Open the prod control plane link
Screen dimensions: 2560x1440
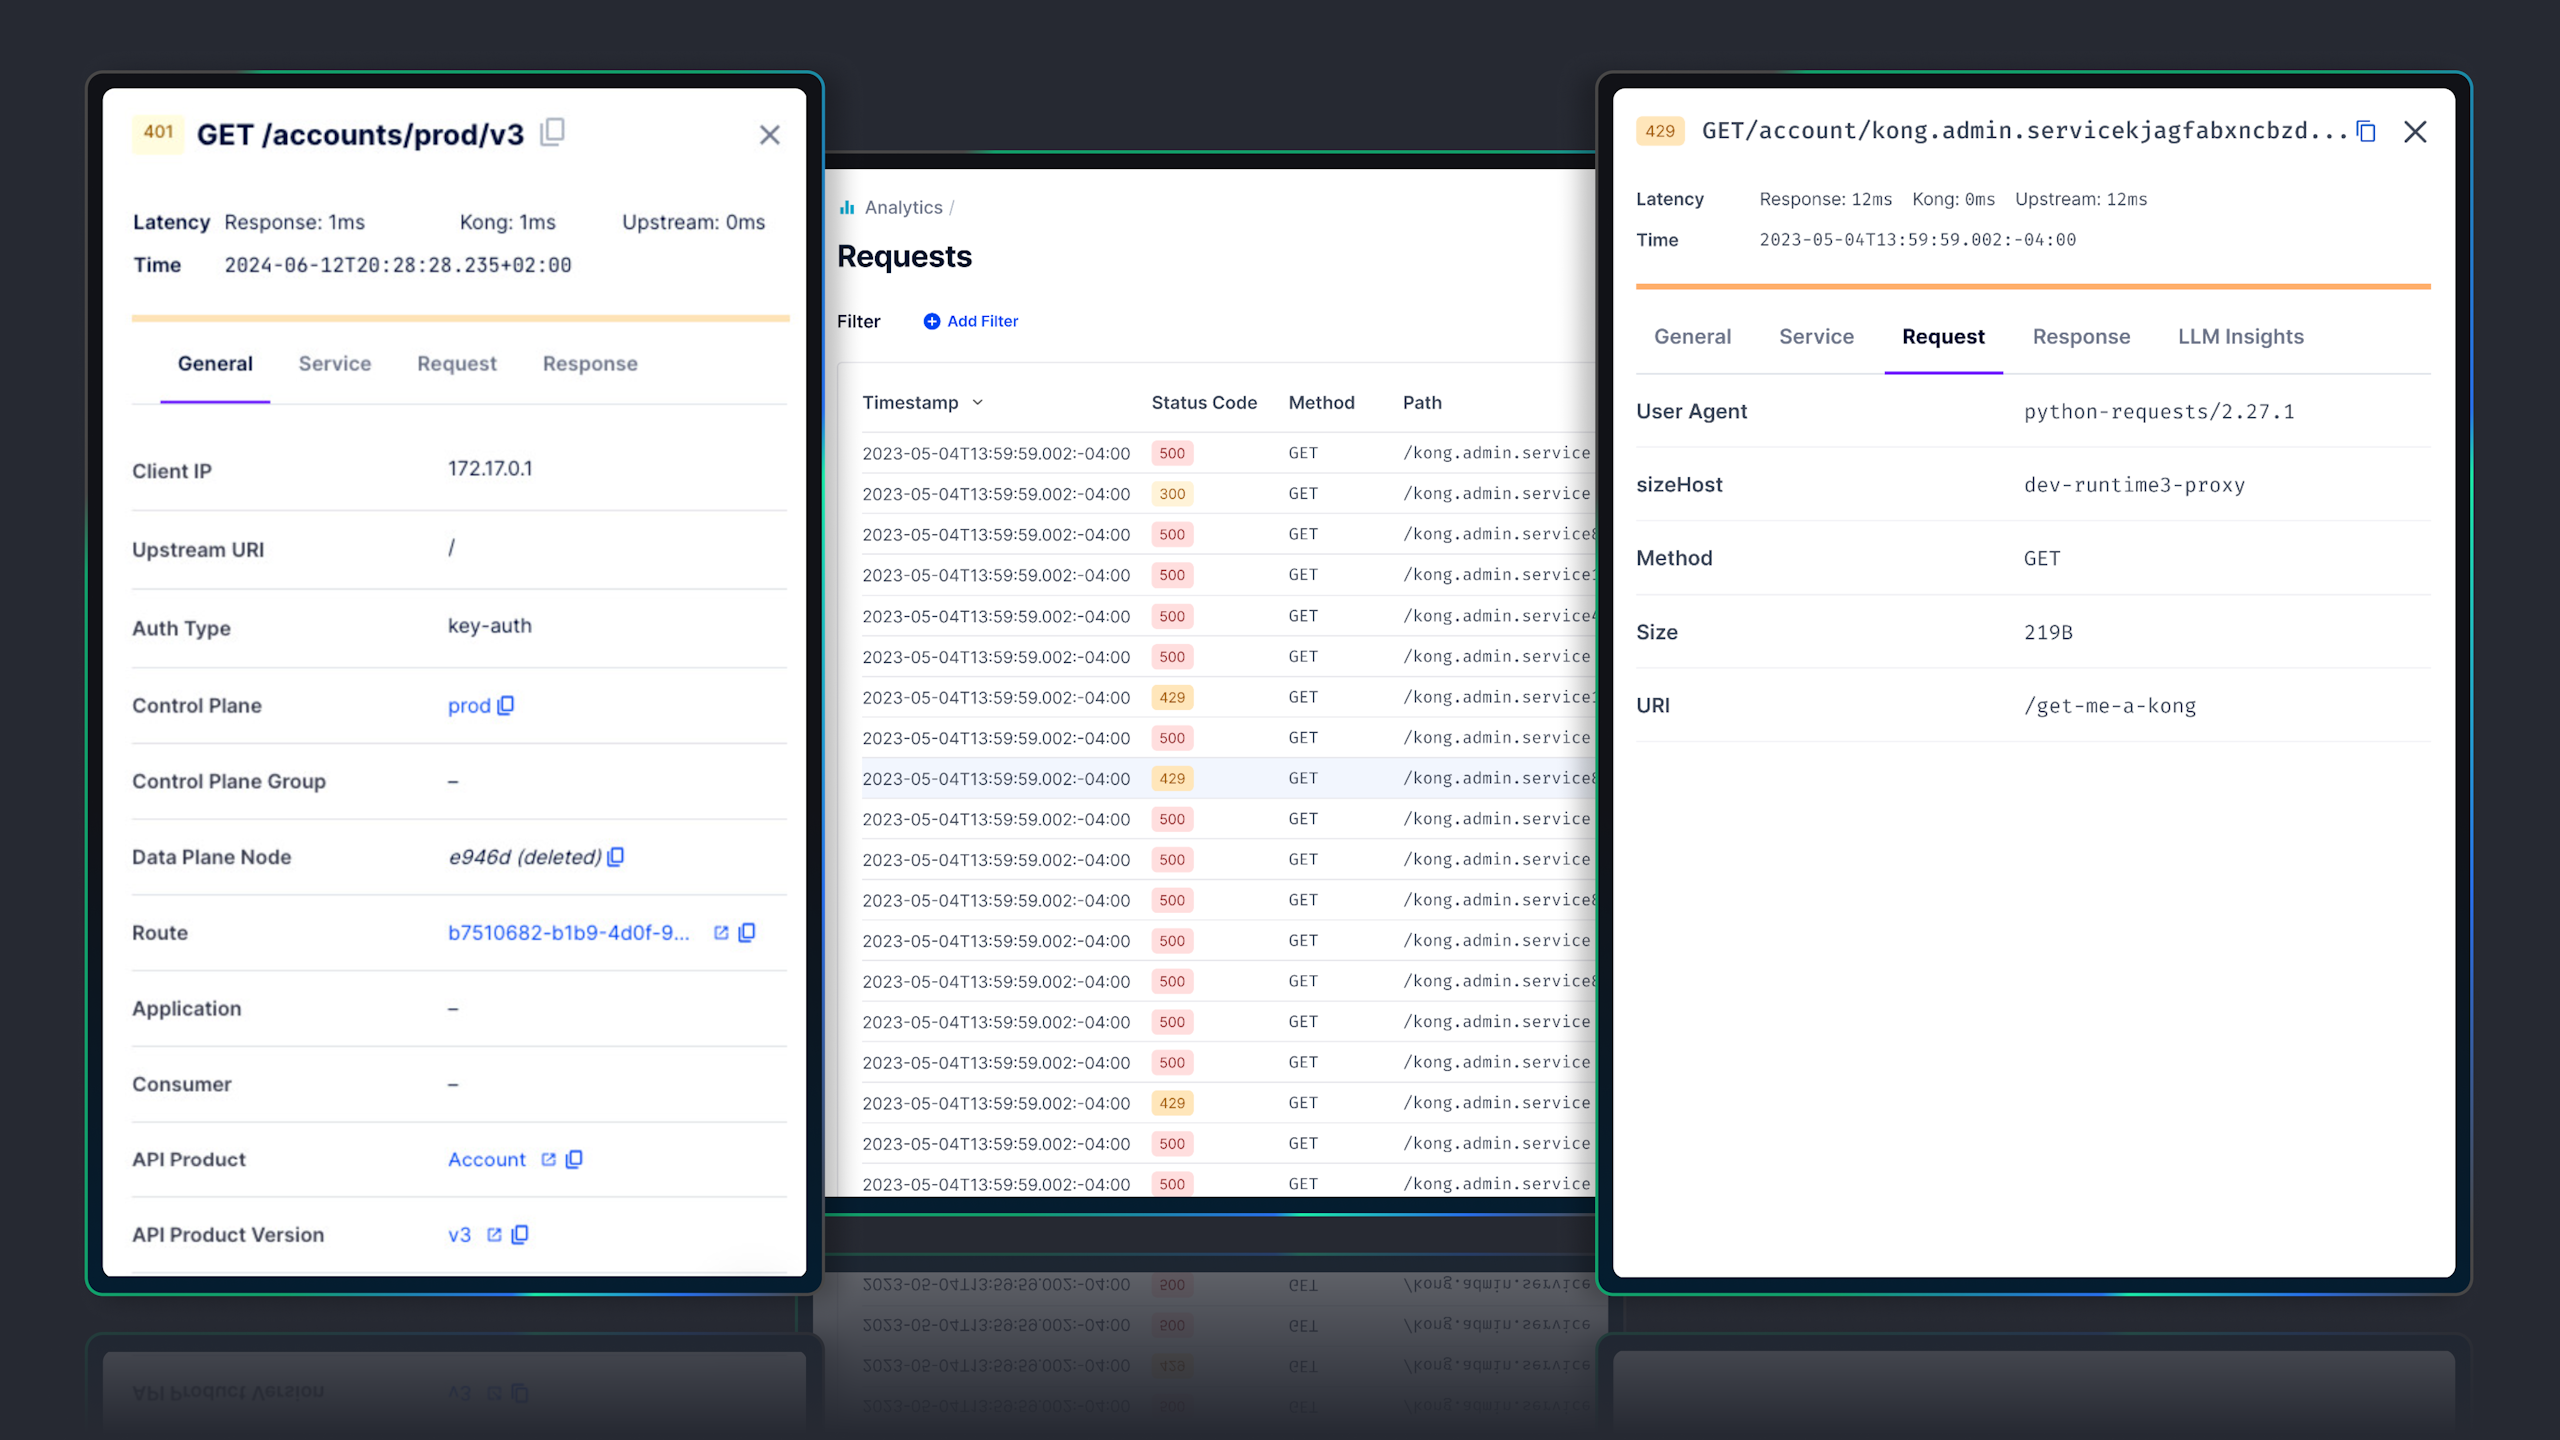click(x=469, y=706)
